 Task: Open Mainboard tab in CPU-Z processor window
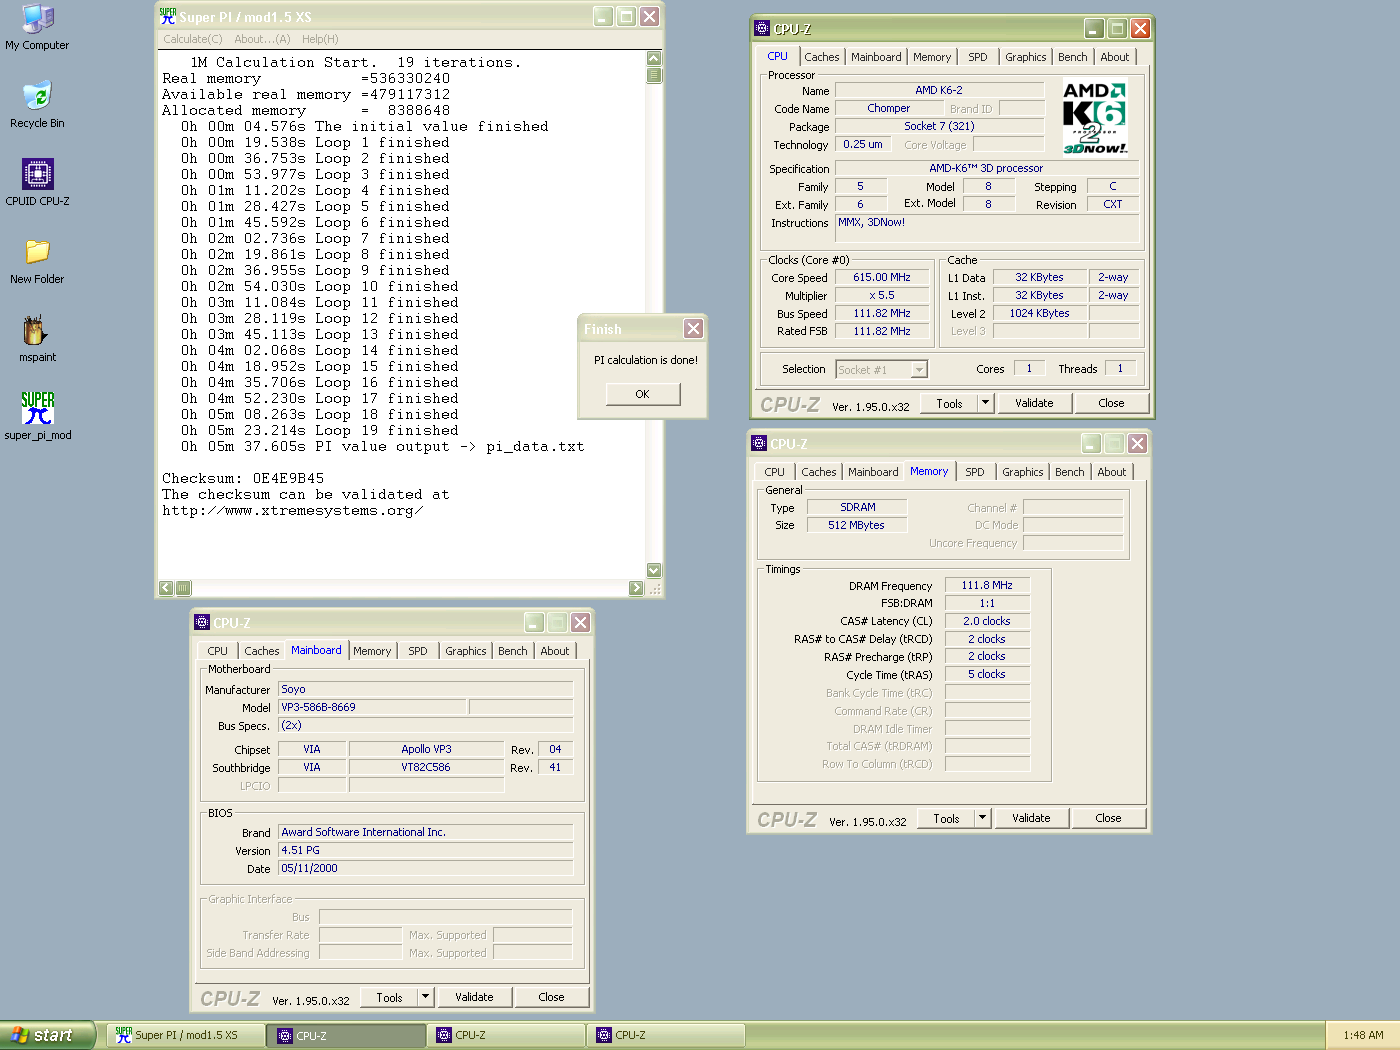(876, 57)
